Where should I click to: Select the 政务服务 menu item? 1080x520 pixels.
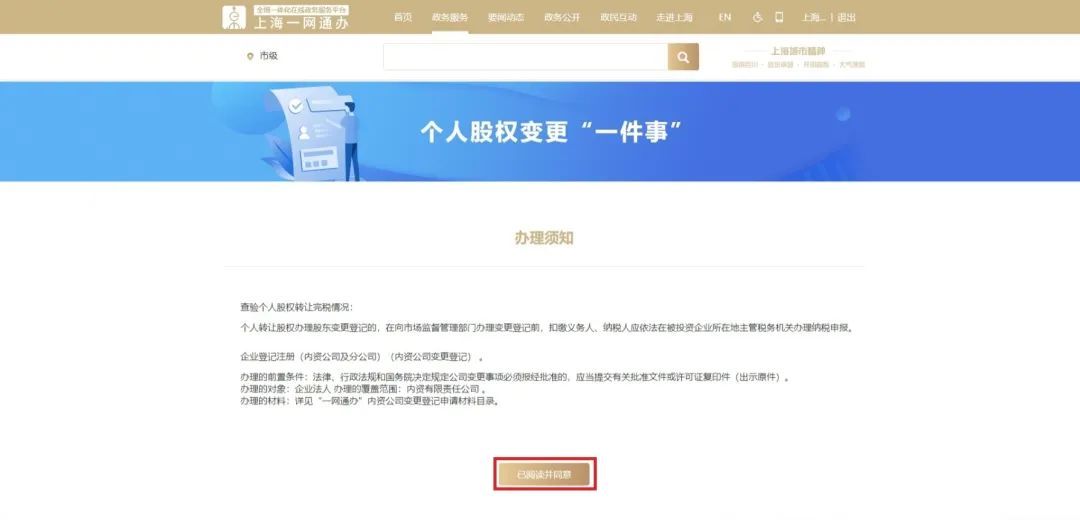tap(450, 17)
